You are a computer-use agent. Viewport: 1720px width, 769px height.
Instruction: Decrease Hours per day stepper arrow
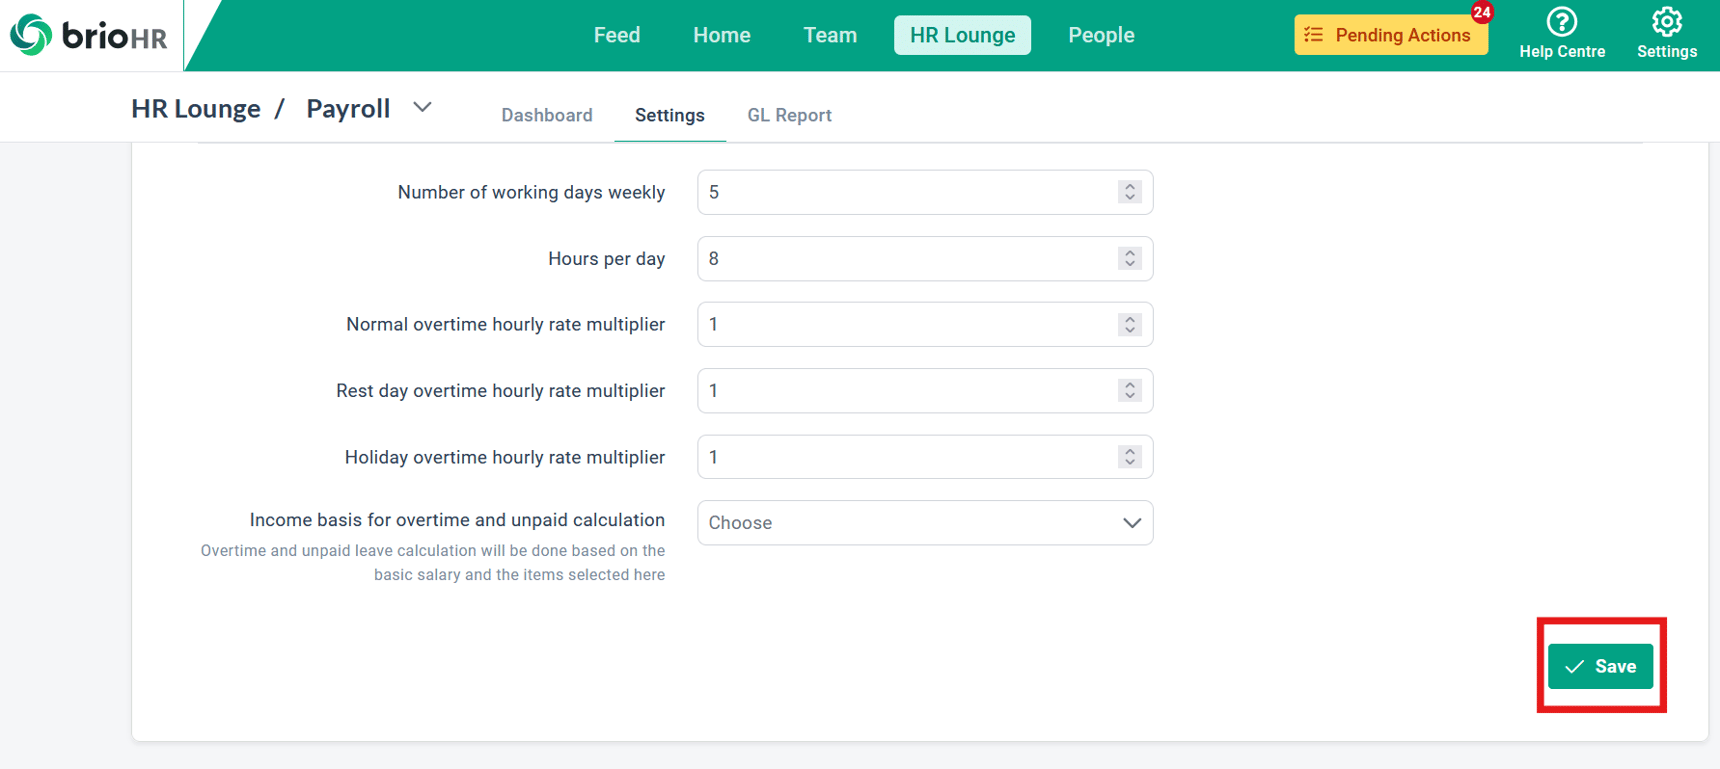1130,264
